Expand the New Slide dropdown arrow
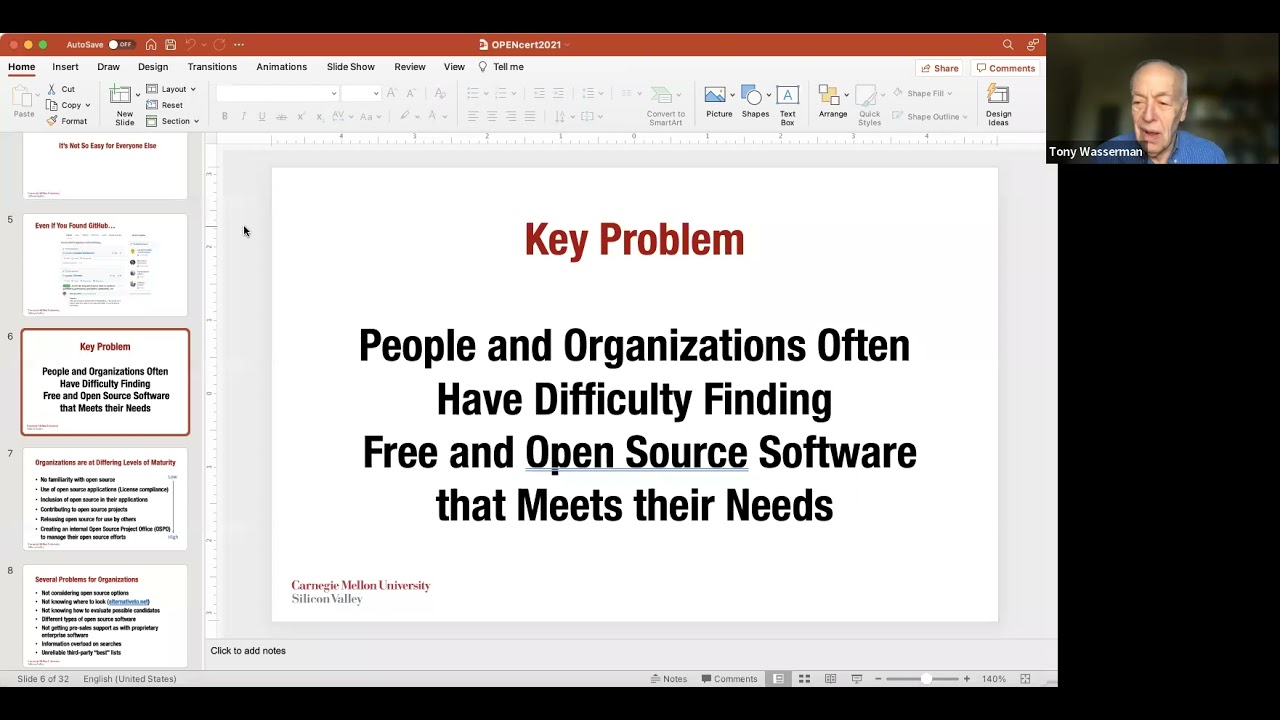Viewport: 1280px width, 720px height. pos(138,96)
